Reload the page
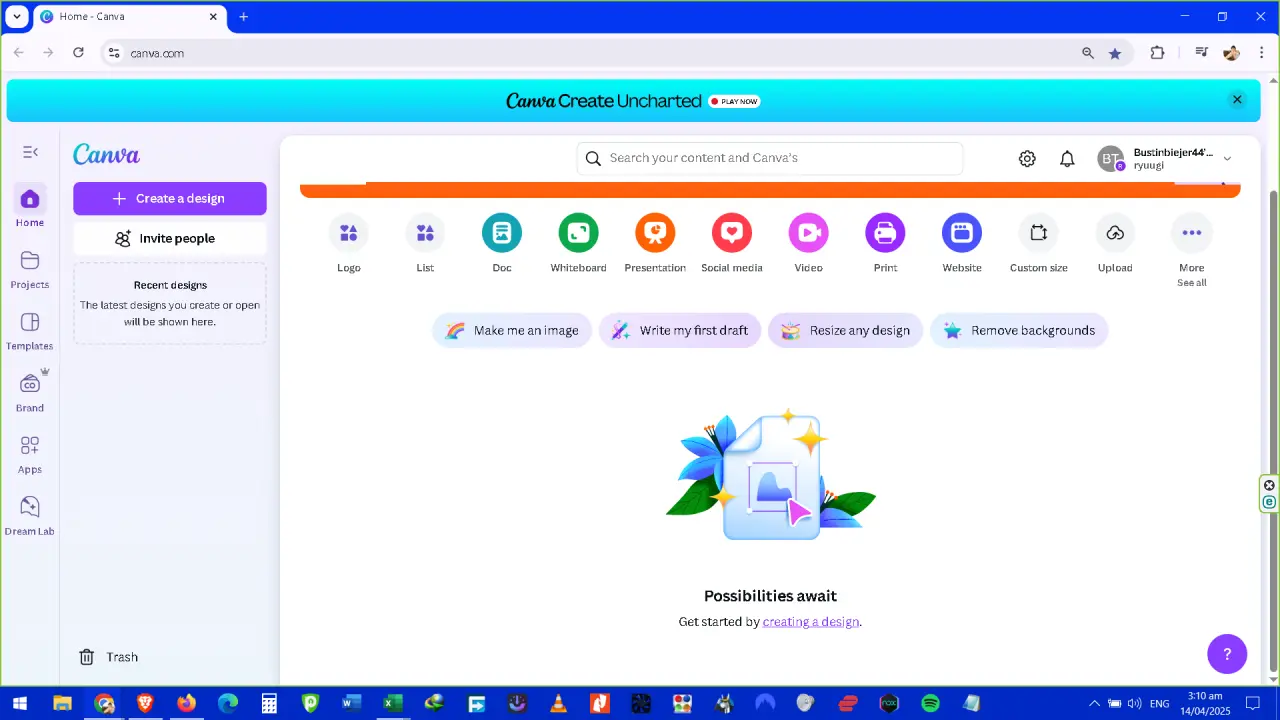 point(78,53)
